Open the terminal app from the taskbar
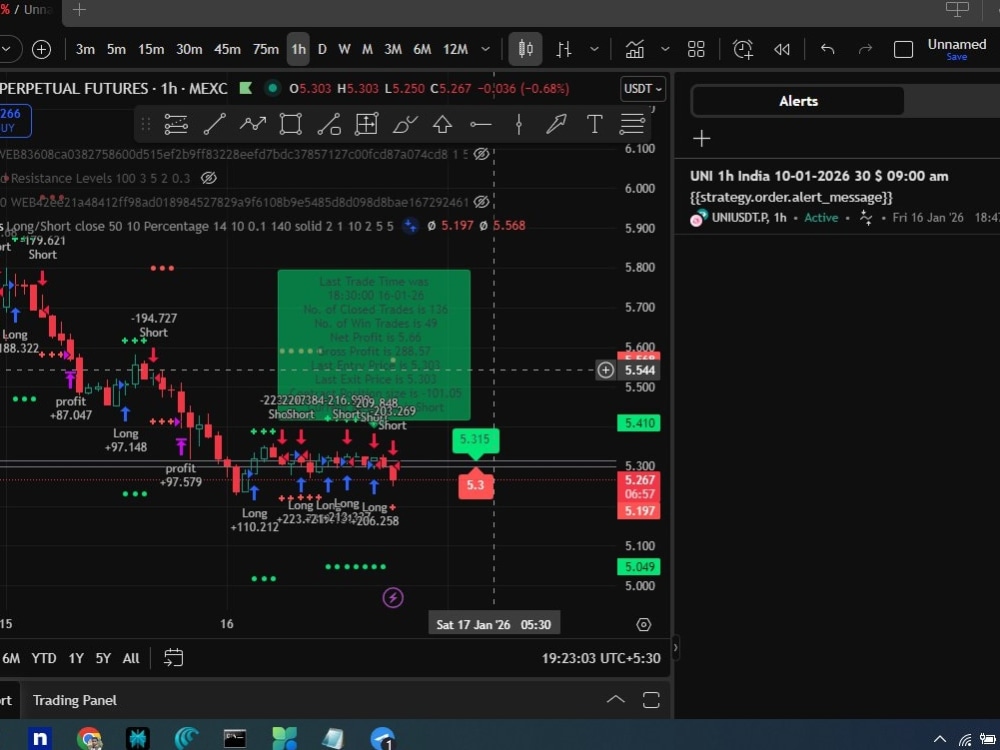 [x=235, y=739]
